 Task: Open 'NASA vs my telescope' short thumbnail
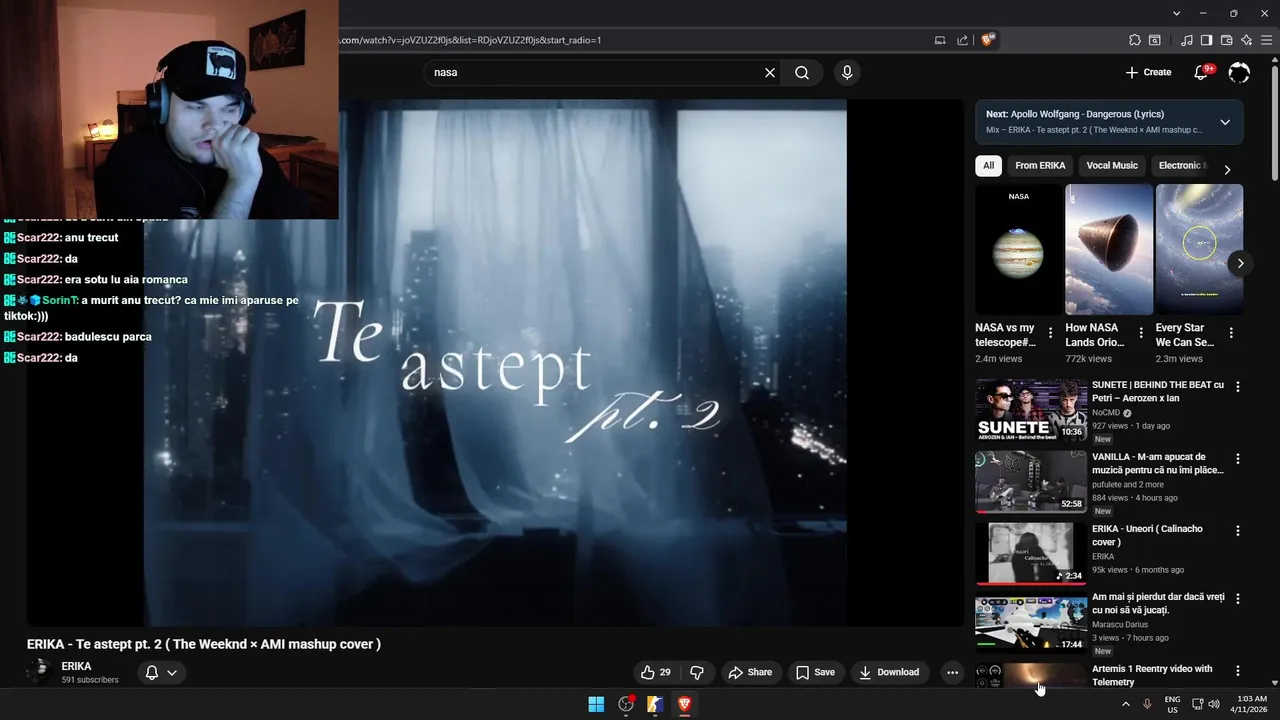[x=1019, y=249]
